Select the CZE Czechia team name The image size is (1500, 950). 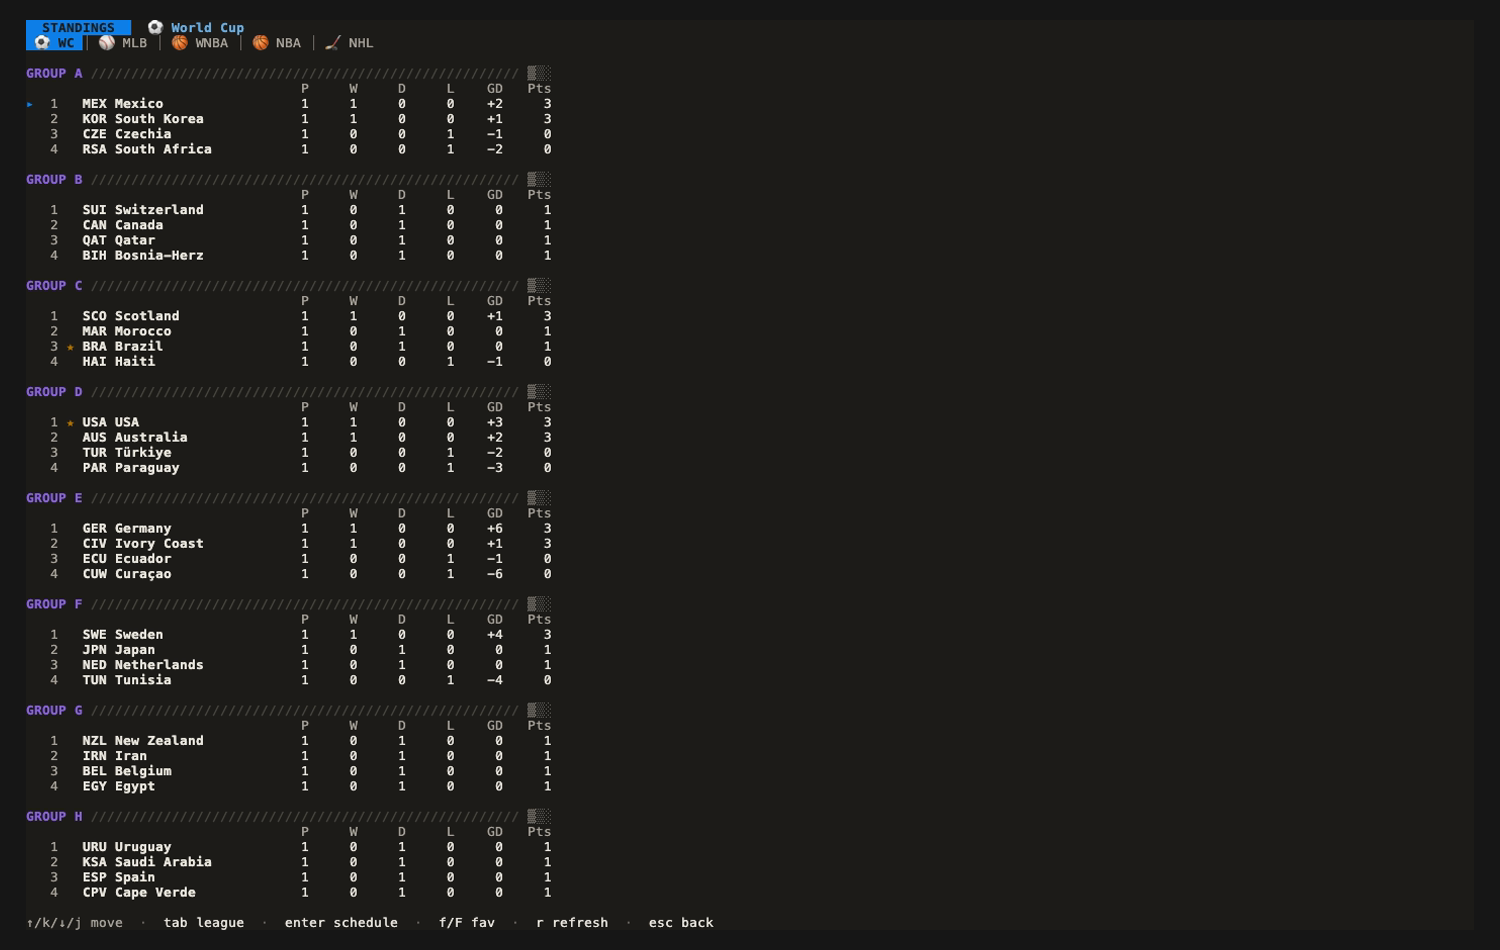coord(127,134)
